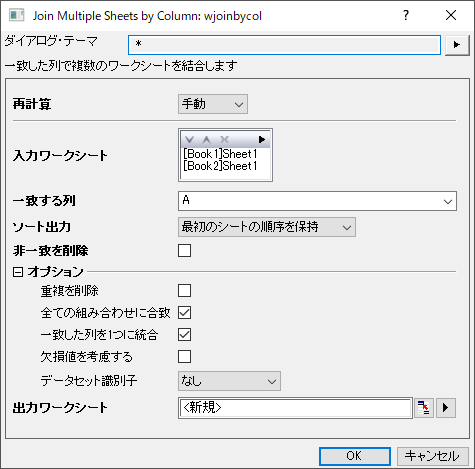This screenshot has width=475, height=469.
Task: Open the データセット識別子 dropdown showing なし
Action: click(229, 381)
